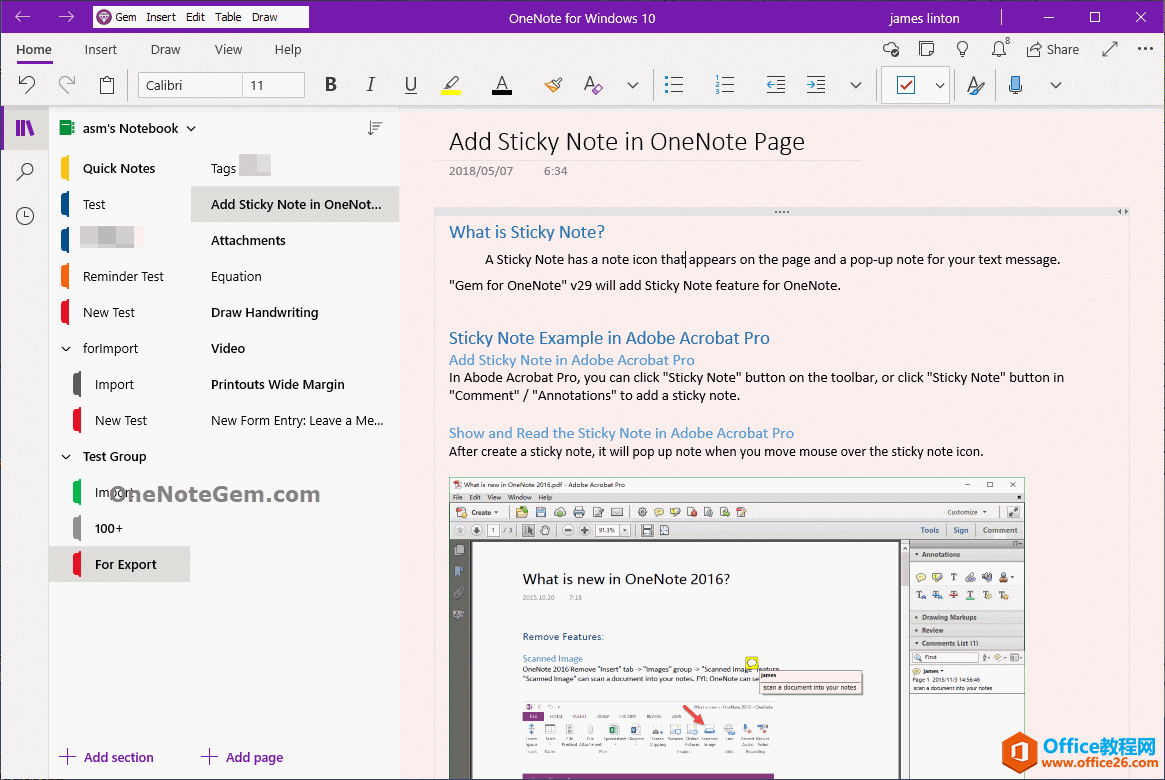The height and width of the screenshot is (780, 1165).
Task: Open the Draw Handwriting page
Action: tap(295, 313)
